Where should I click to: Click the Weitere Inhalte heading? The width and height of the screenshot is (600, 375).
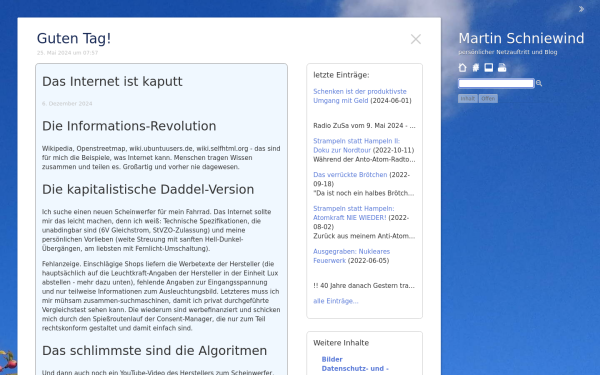(x=341, y=343)
